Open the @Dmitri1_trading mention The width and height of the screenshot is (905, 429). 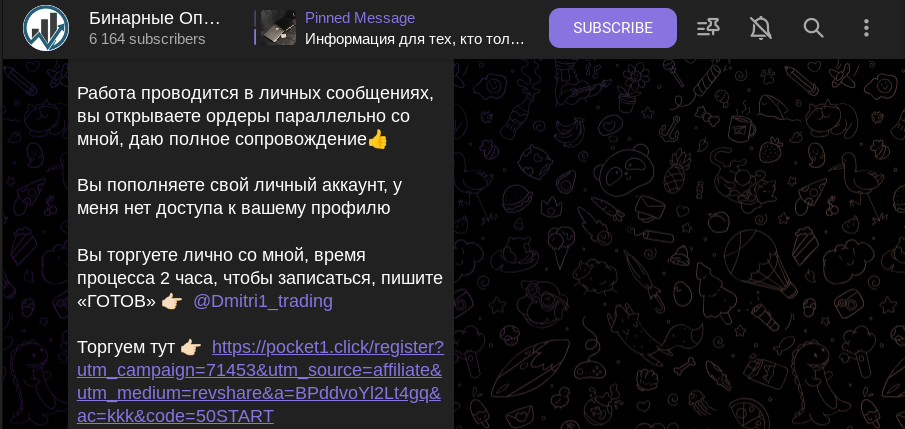[263, 301]
